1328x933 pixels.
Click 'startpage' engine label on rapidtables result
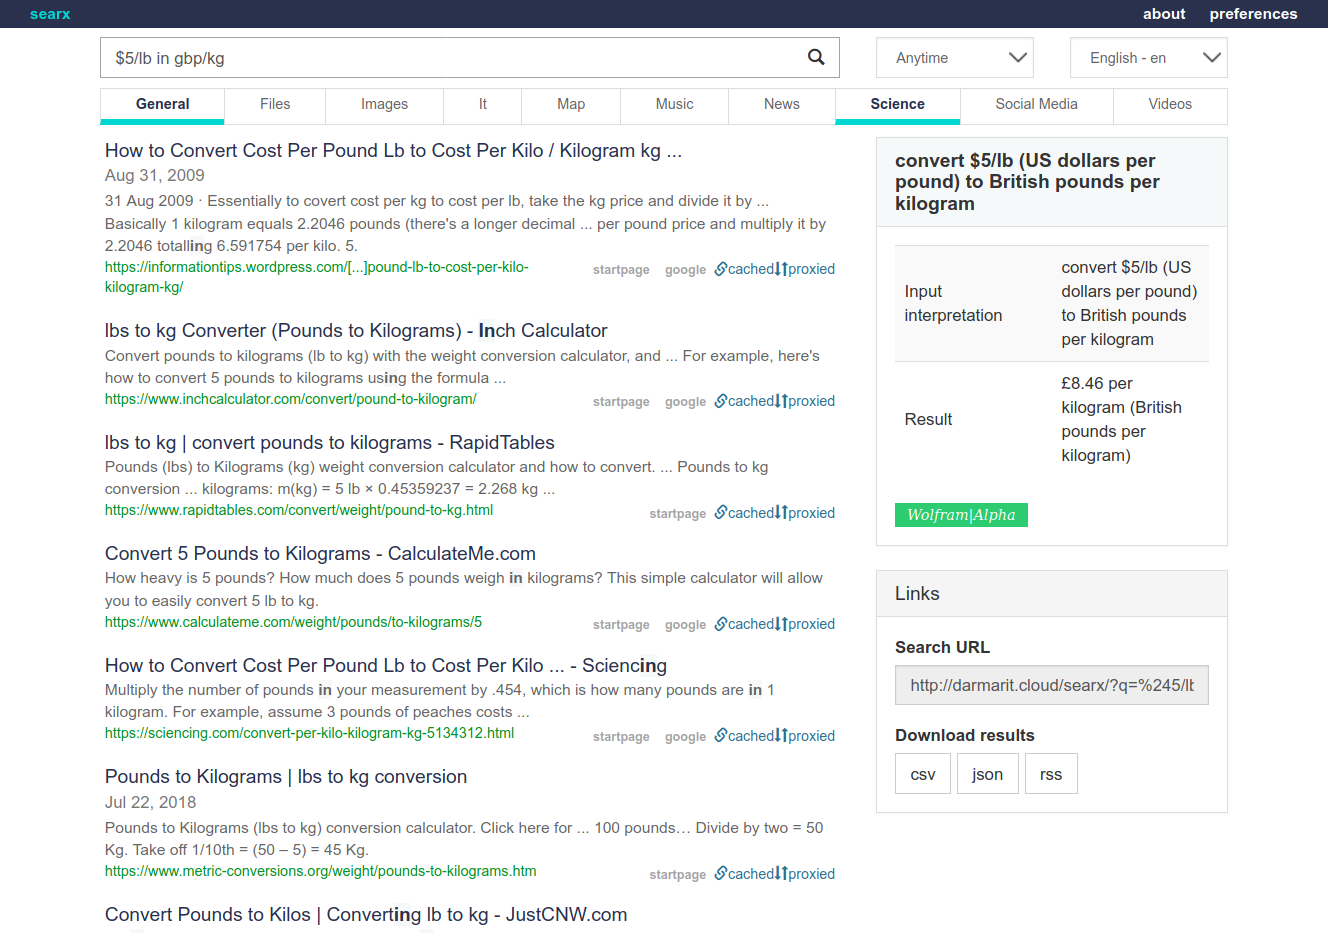[677, 514]
